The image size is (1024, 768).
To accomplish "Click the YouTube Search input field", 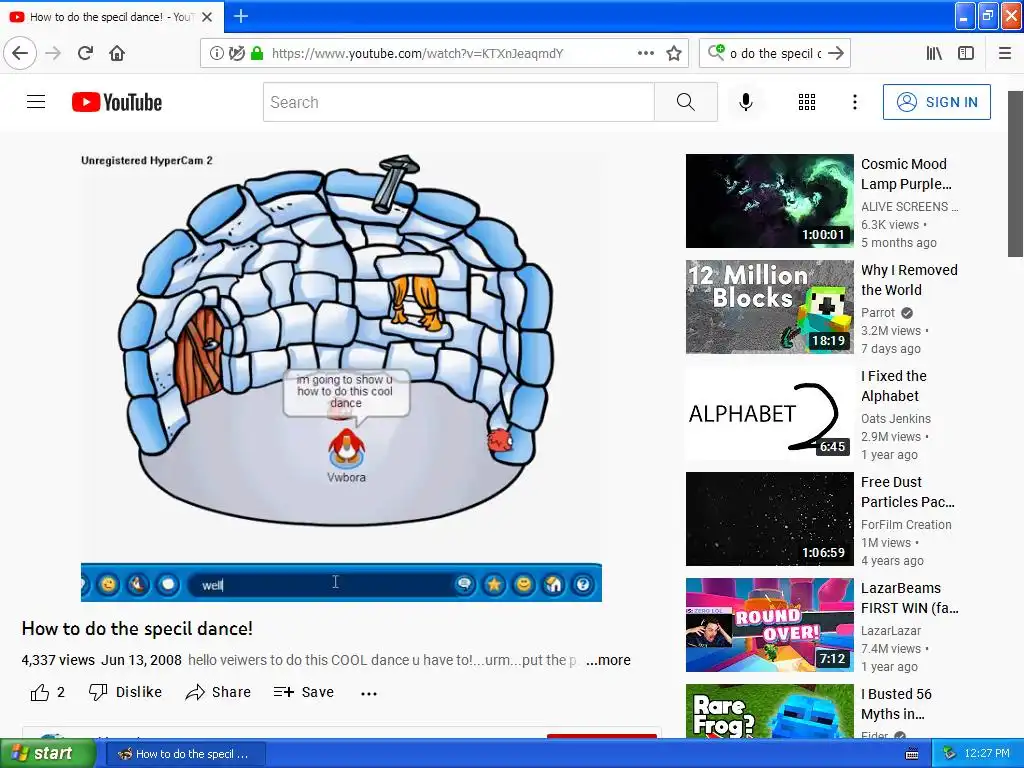I will 458,102.
